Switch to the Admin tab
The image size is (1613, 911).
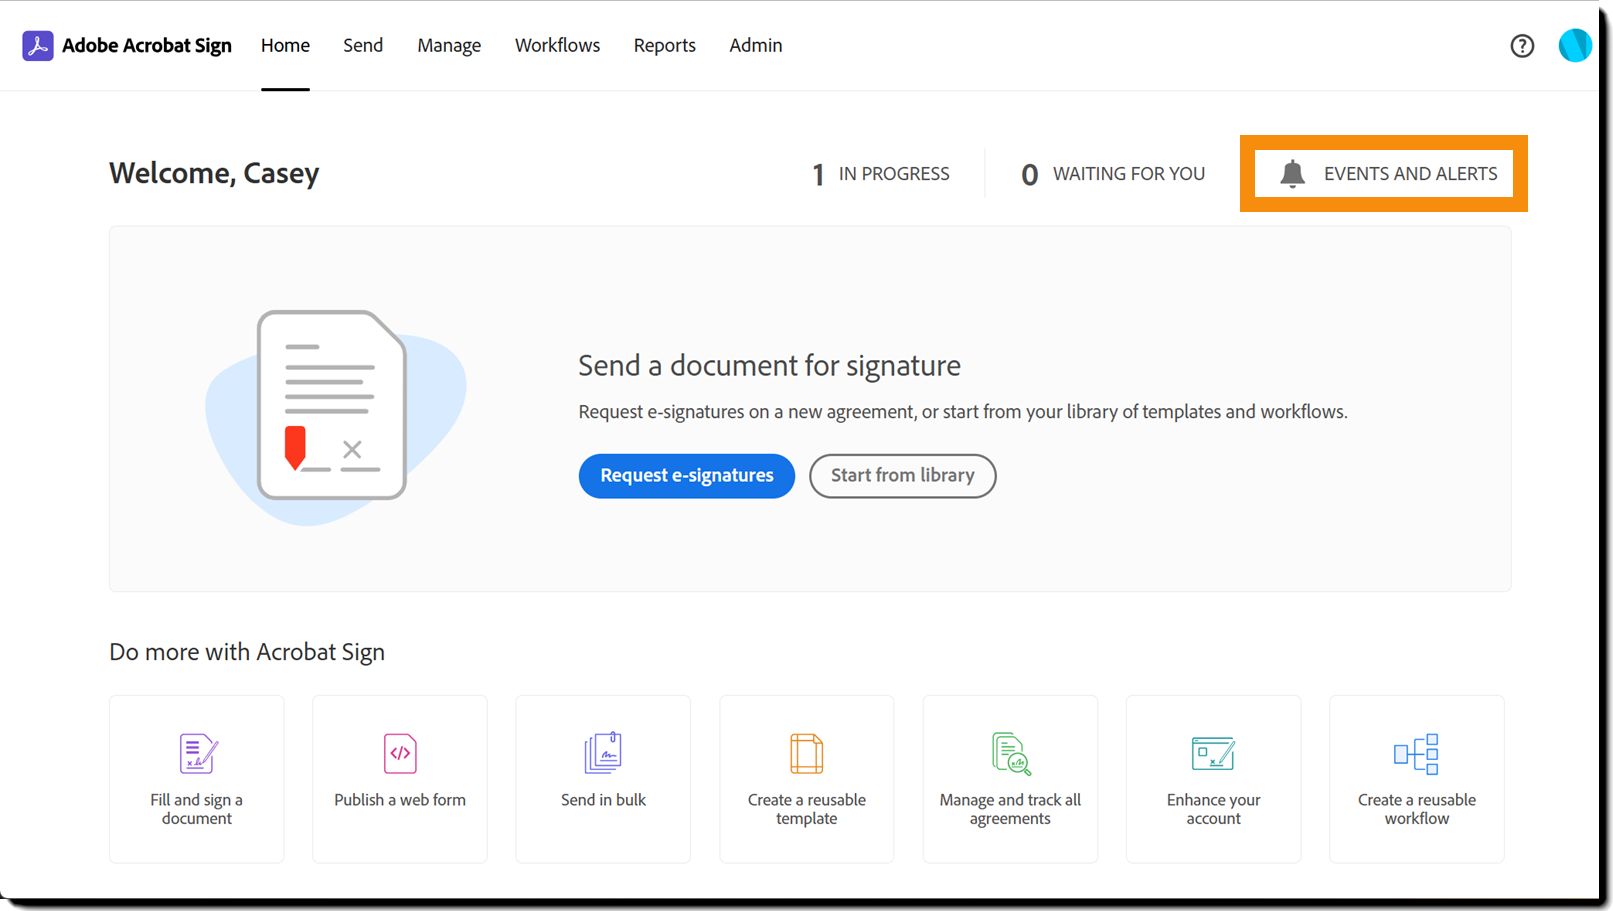pyautogui.click(x=756, y=46)
